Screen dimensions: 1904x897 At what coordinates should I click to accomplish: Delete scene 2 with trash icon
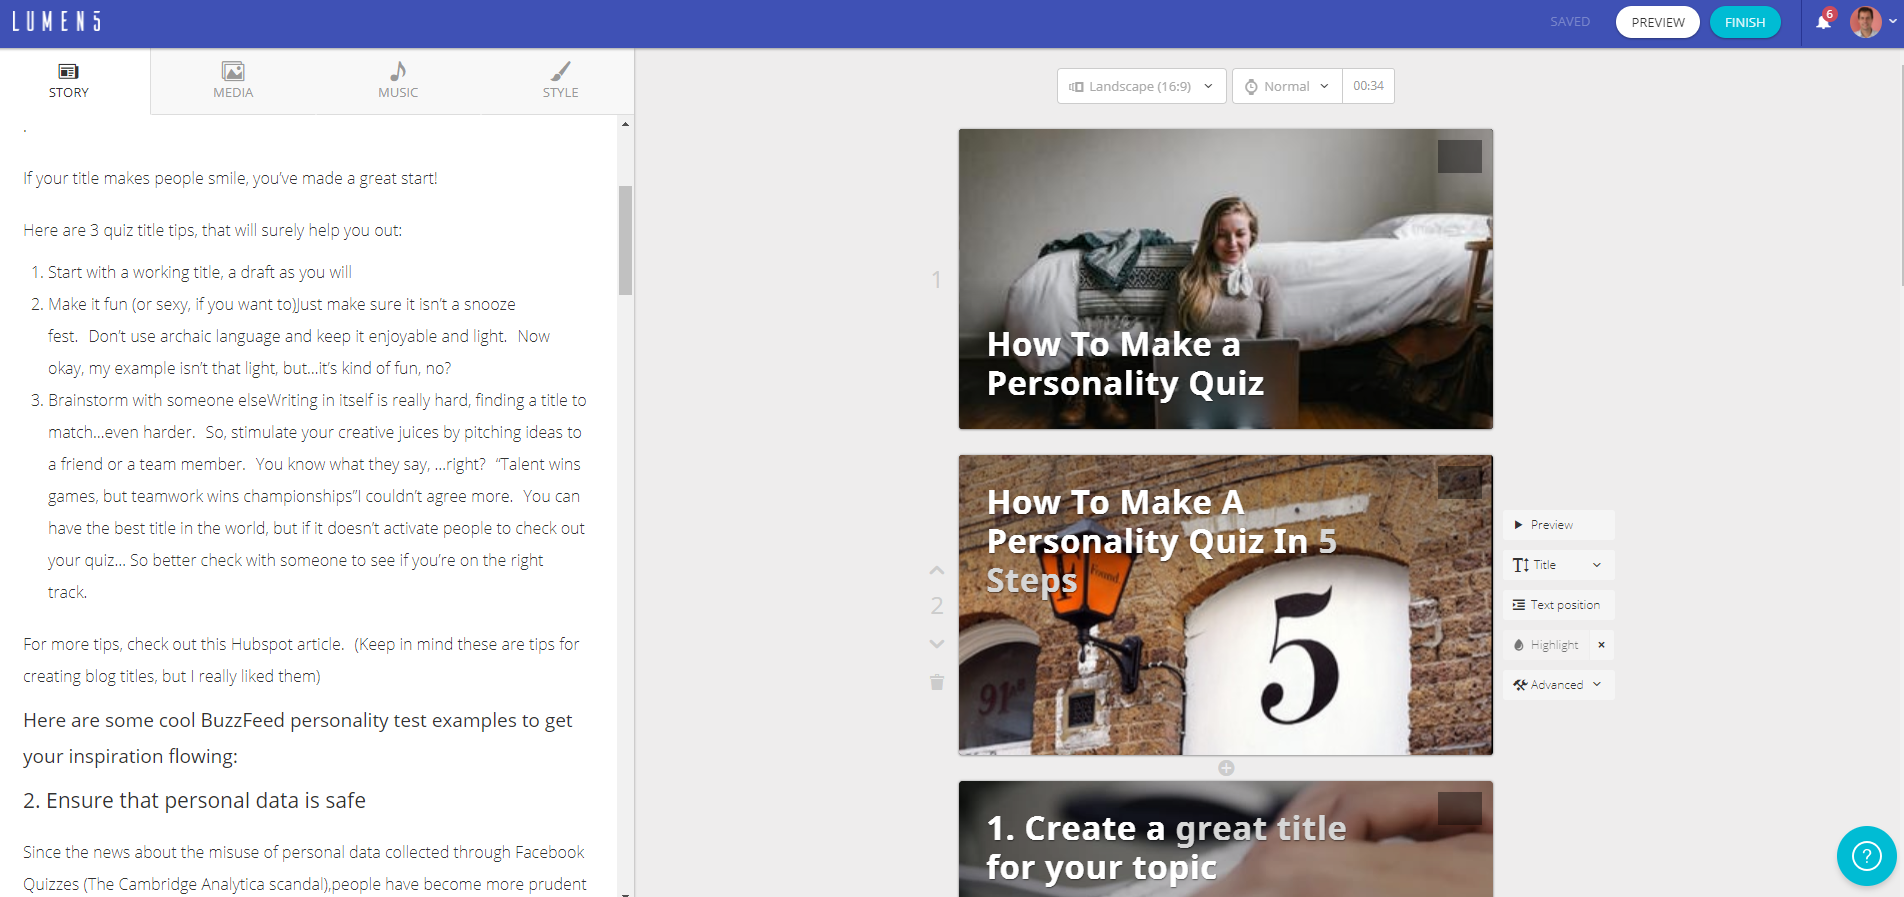(x=937, y=682)
